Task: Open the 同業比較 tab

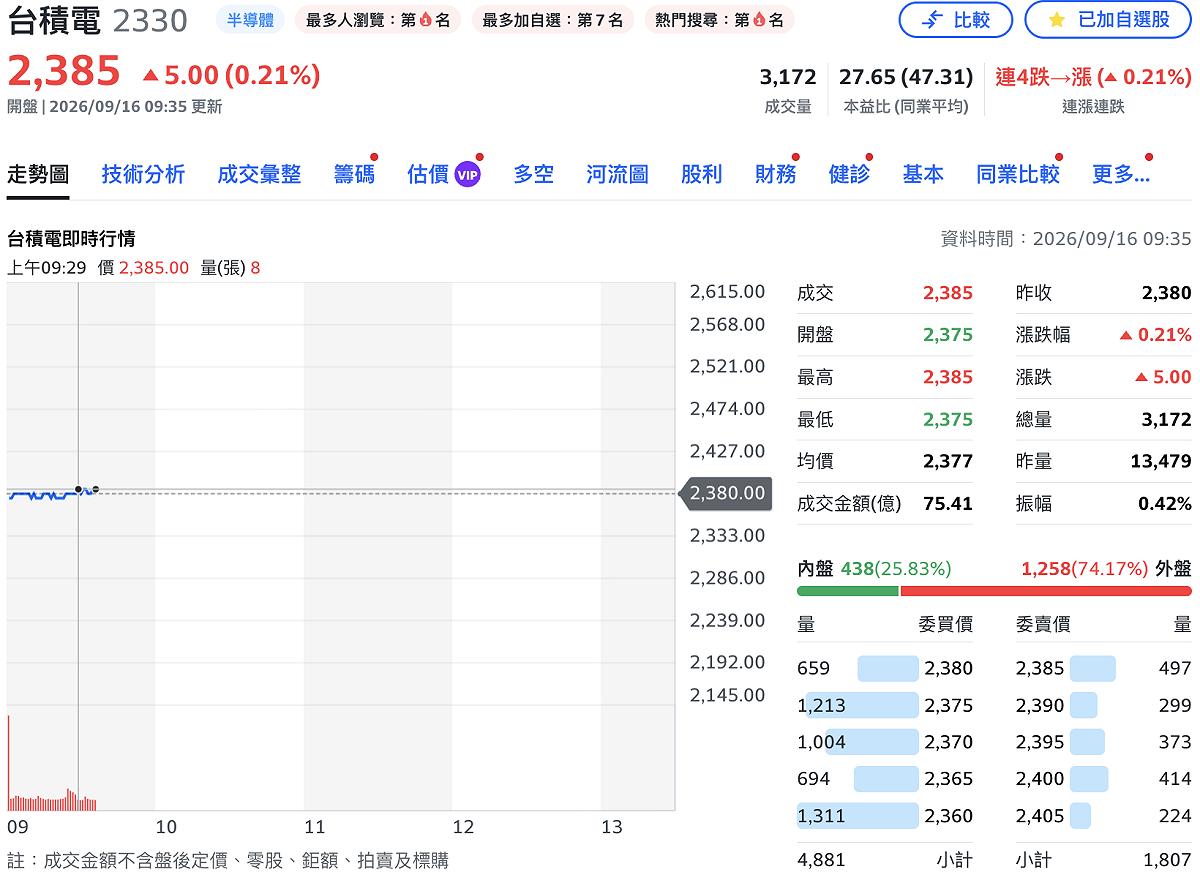Action: (x=1017, y=174)
